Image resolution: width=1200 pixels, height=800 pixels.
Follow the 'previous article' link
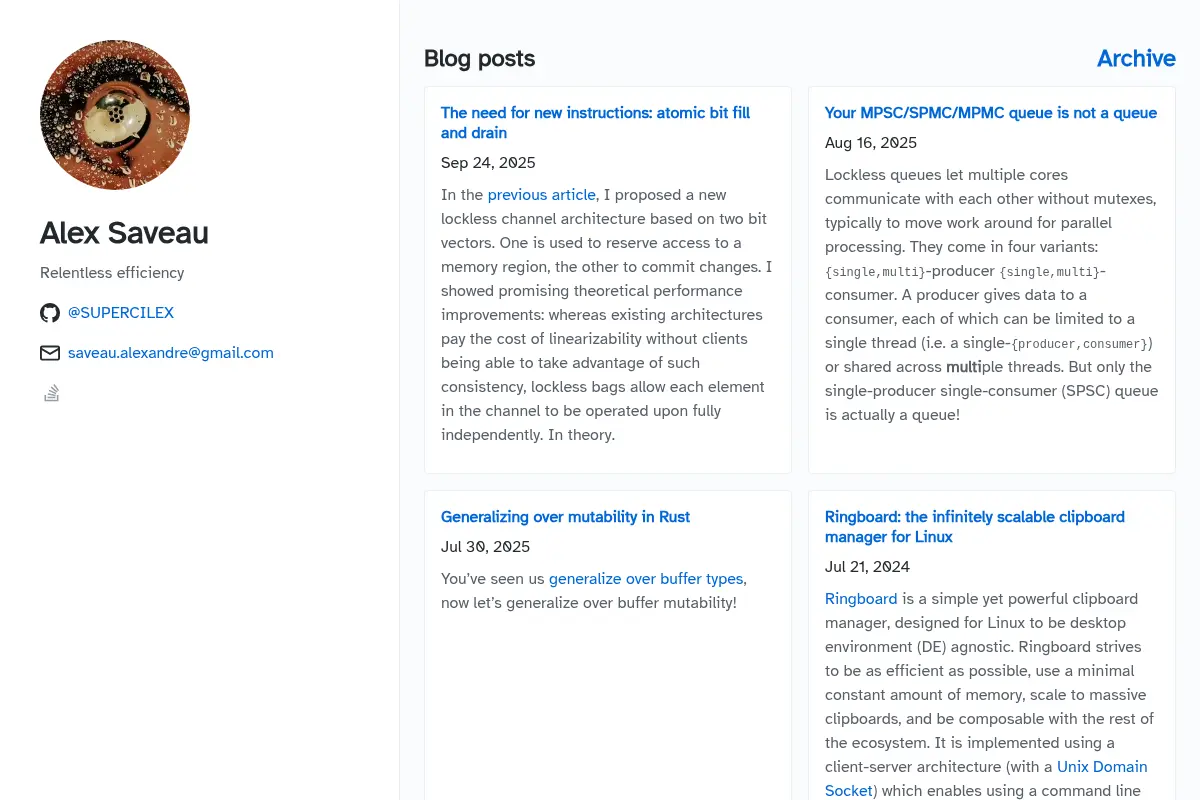coord(542,195)
